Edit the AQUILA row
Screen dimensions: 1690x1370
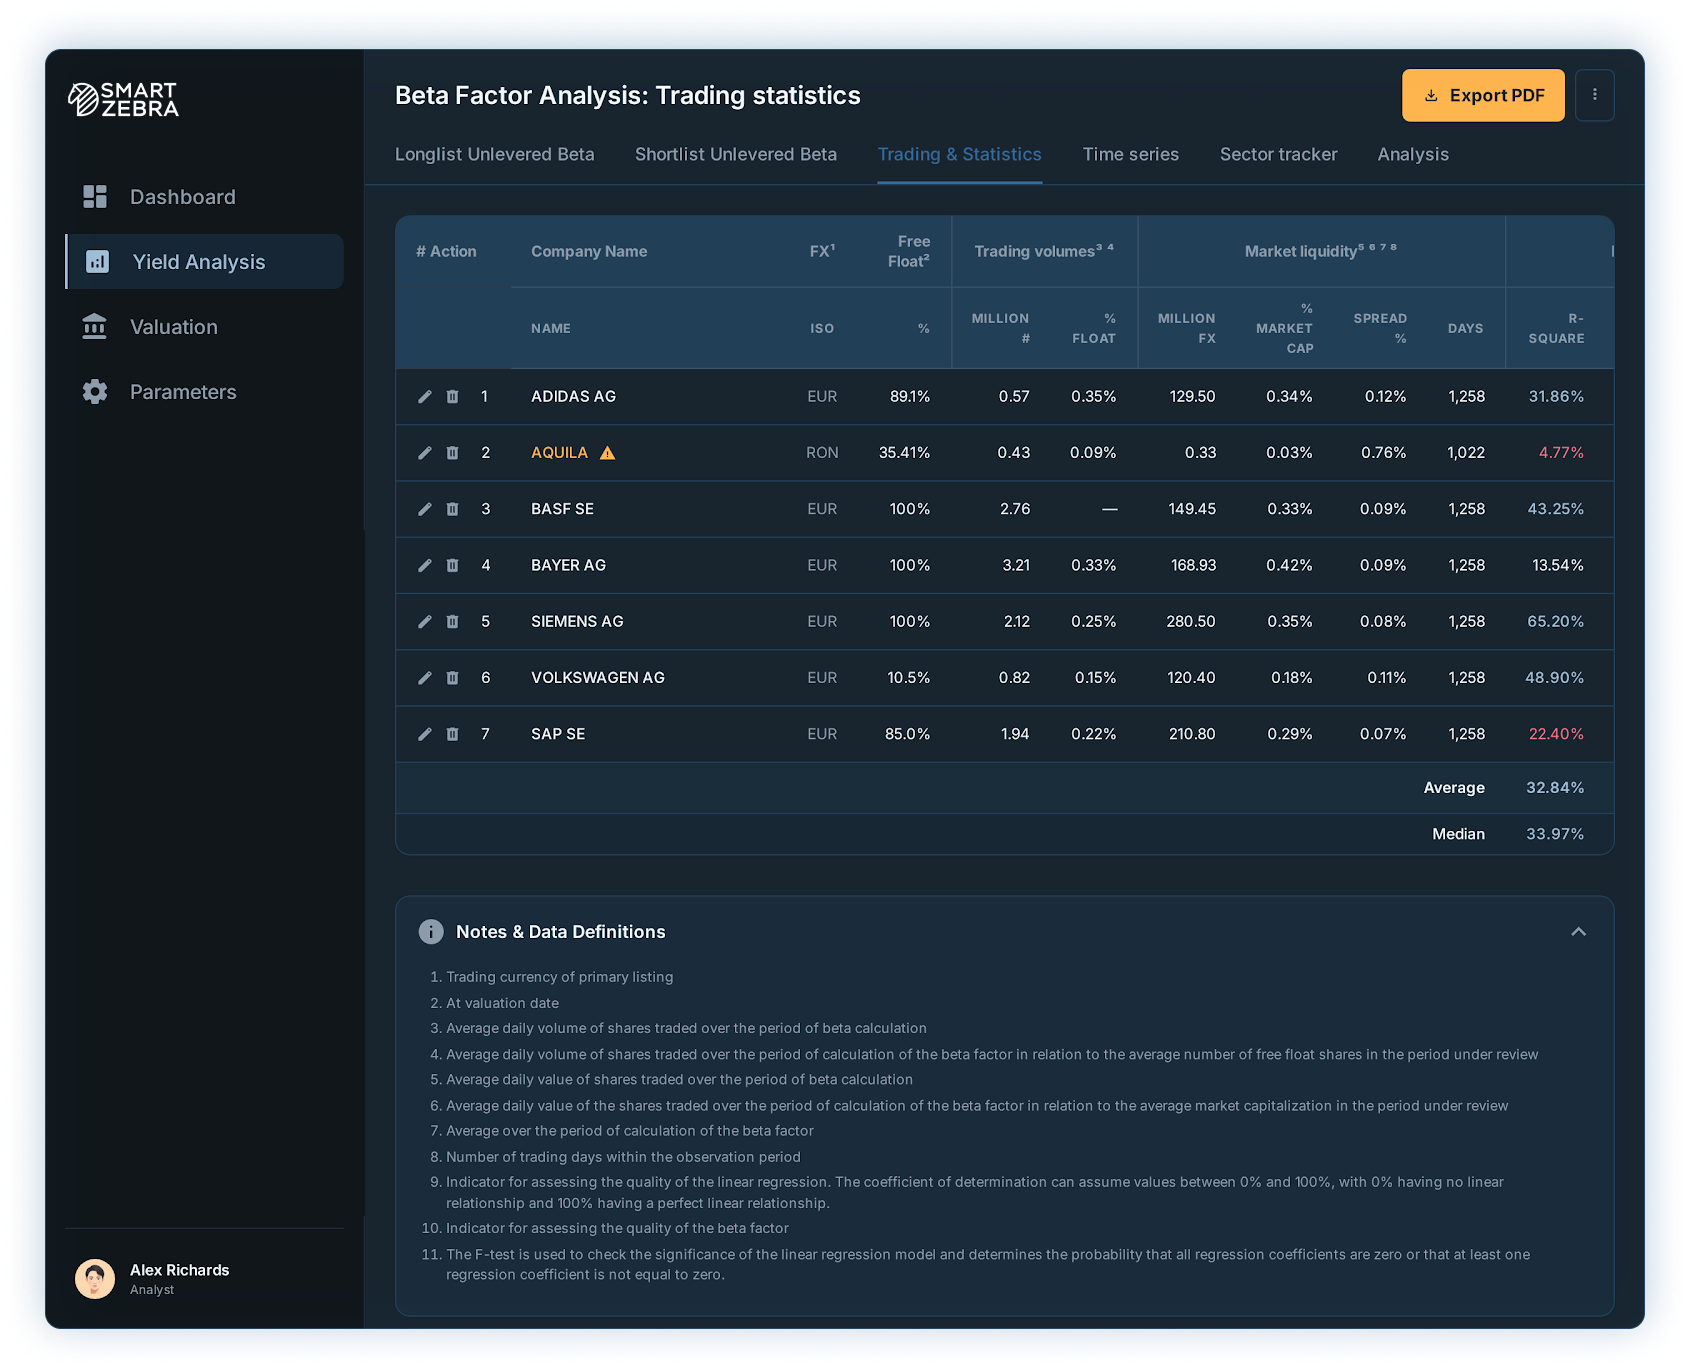click(x=425, y=453)
